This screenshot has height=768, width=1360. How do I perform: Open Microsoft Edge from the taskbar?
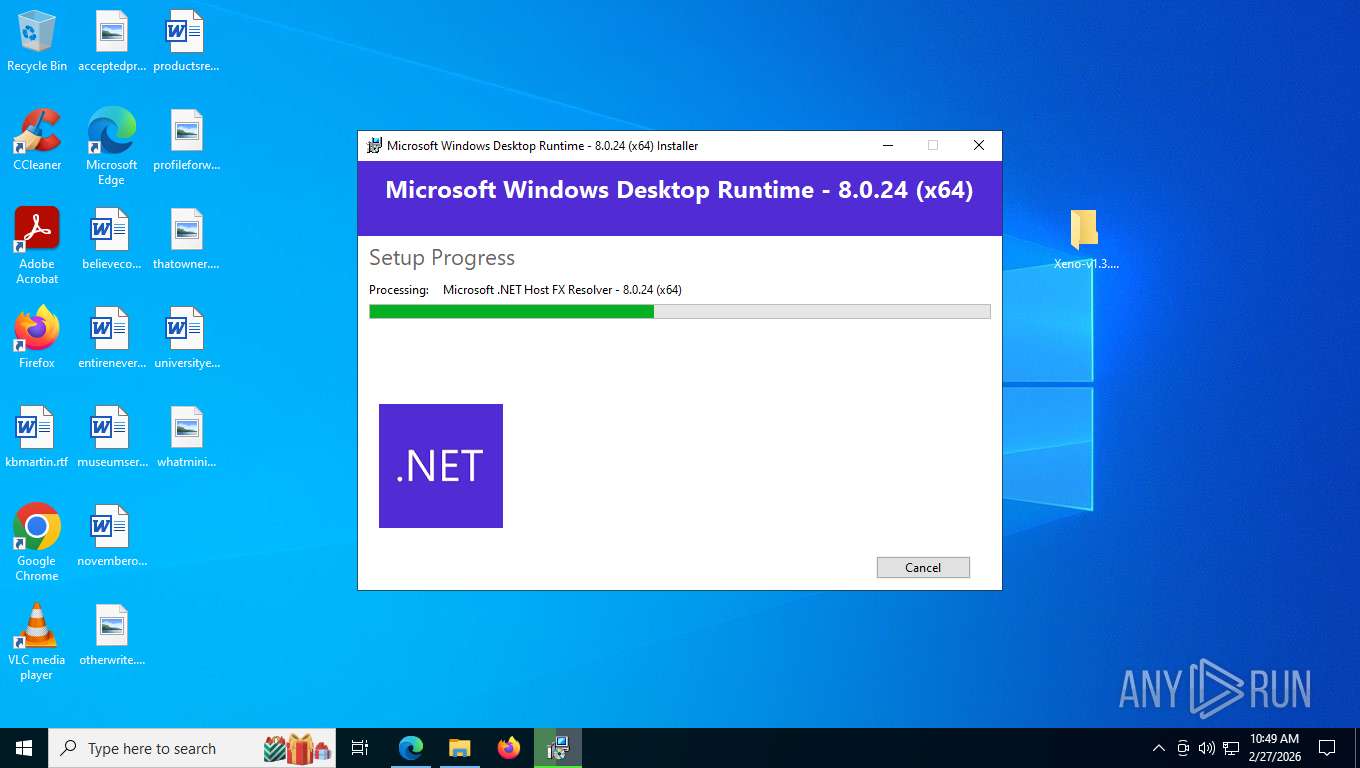tap(411, 748)
